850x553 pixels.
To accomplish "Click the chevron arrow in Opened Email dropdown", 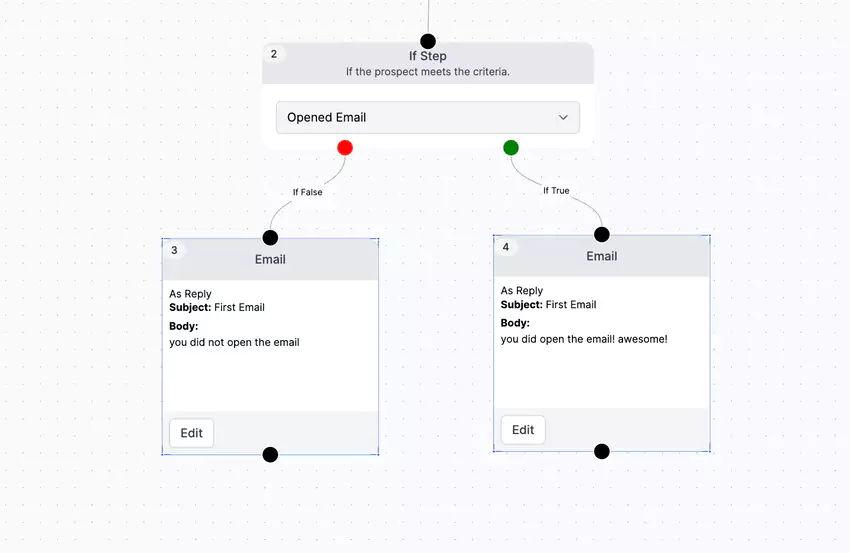I will [x=563, y=118].
